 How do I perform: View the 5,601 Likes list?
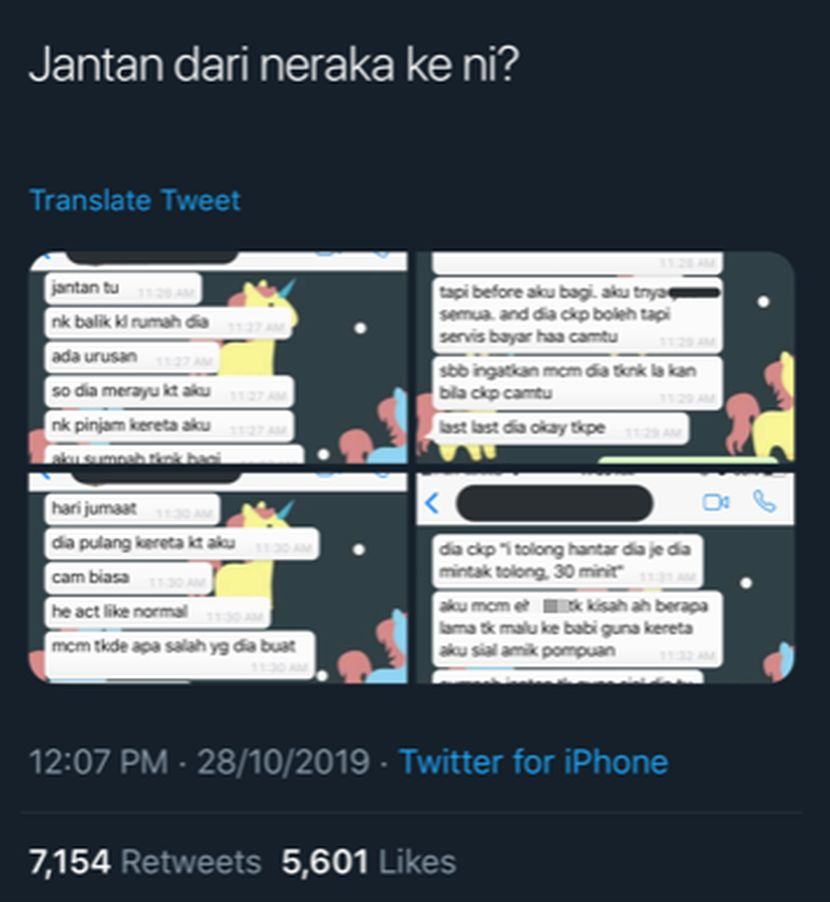tap(369, 862)
